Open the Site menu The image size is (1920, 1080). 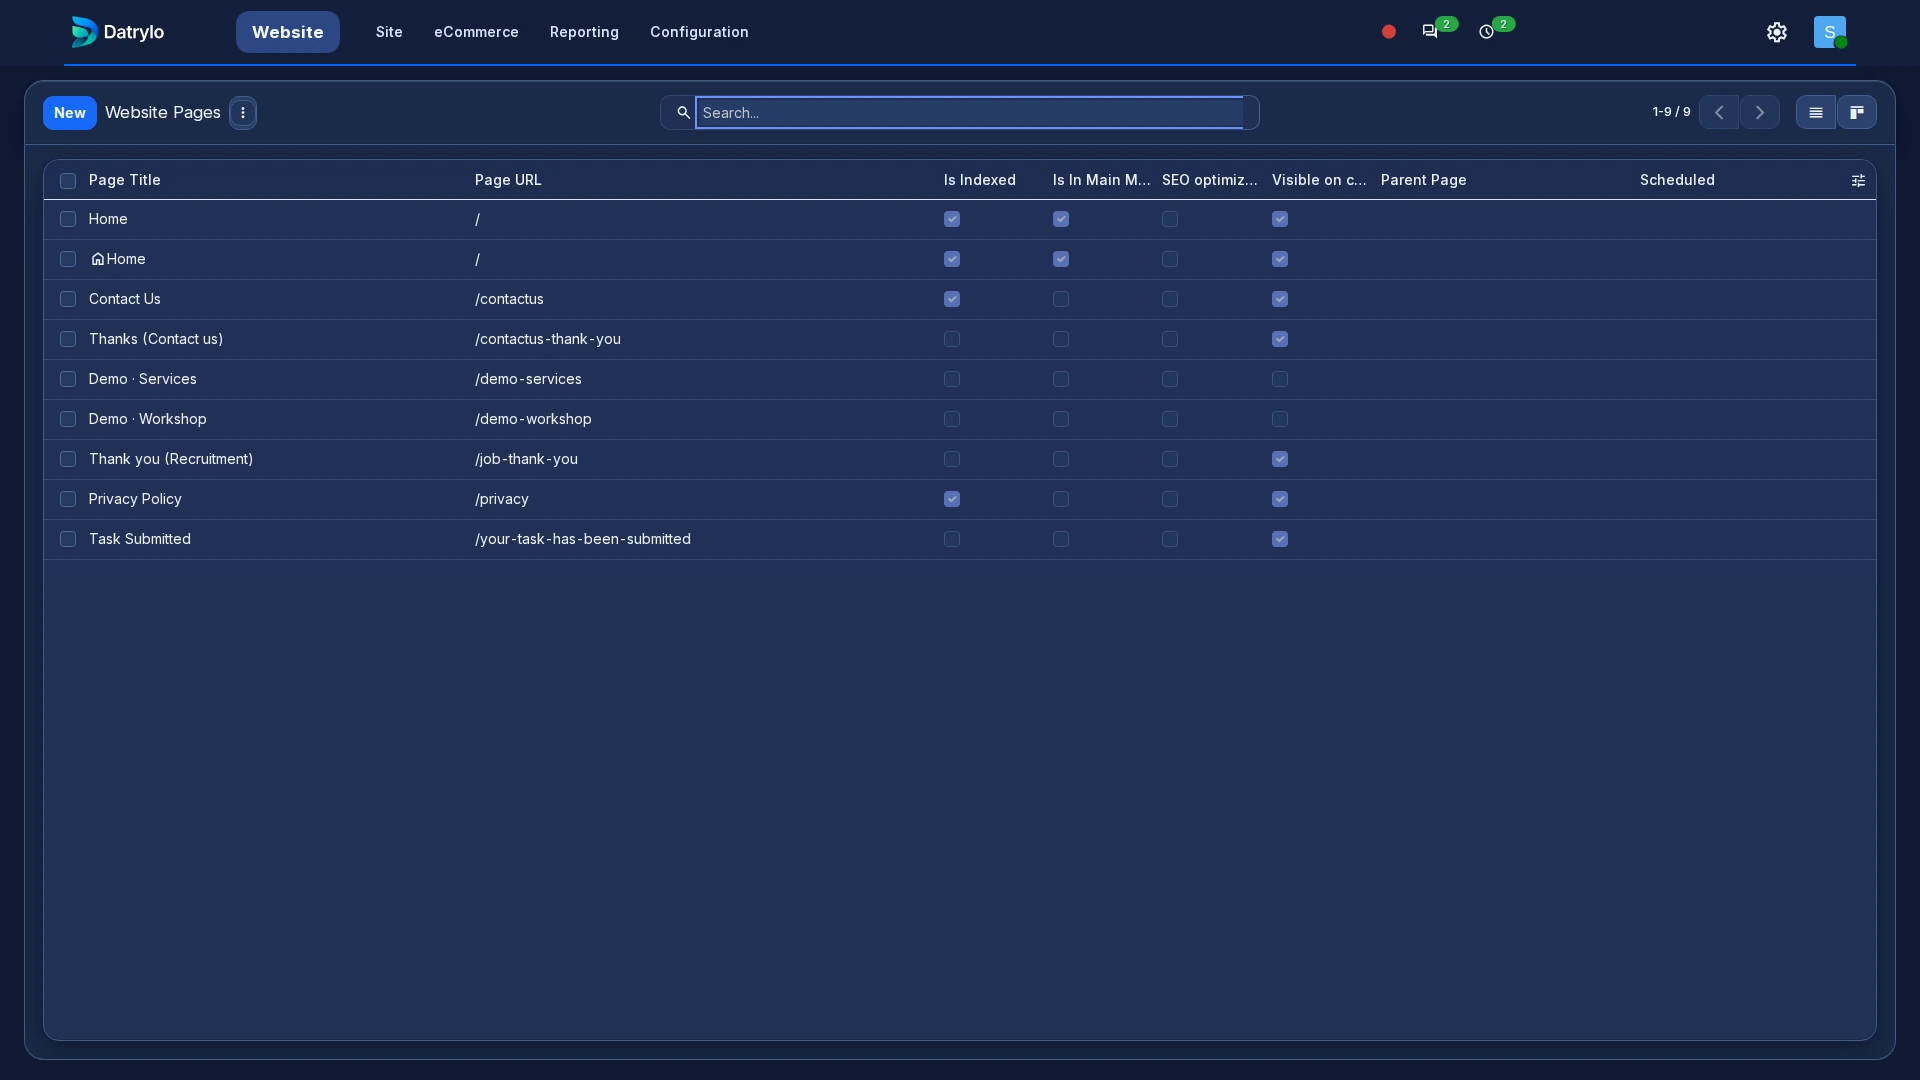[389, 32]
